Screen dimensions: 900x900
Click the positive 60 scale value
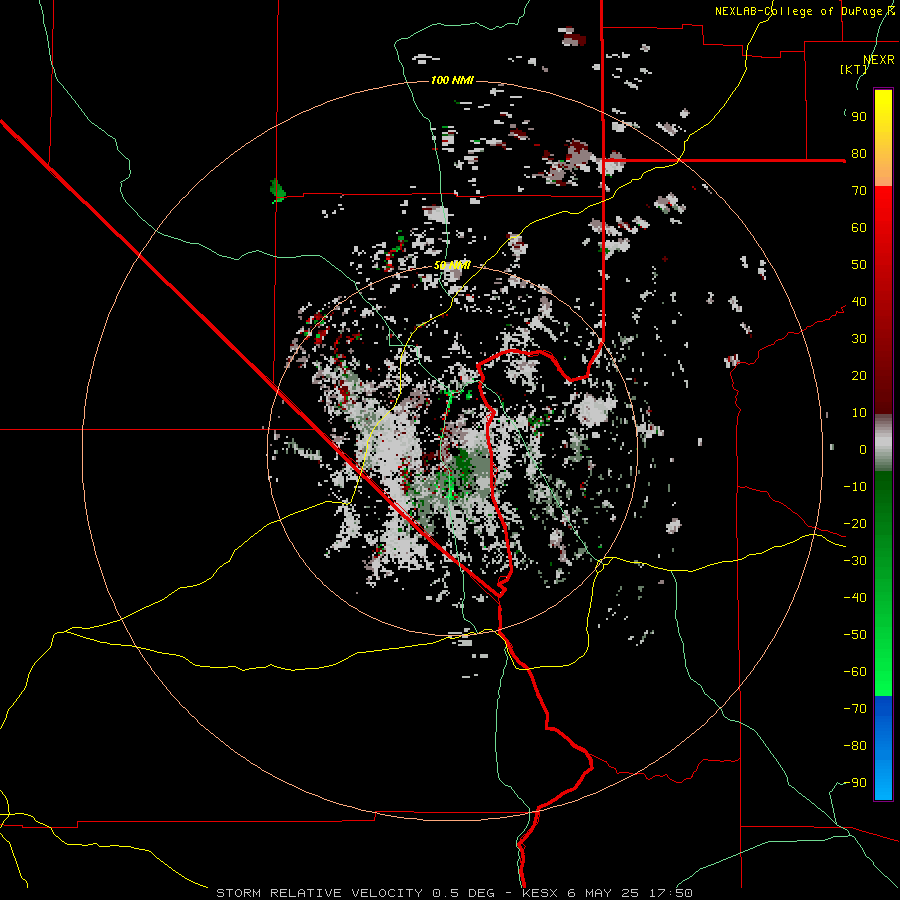point(859,227)
